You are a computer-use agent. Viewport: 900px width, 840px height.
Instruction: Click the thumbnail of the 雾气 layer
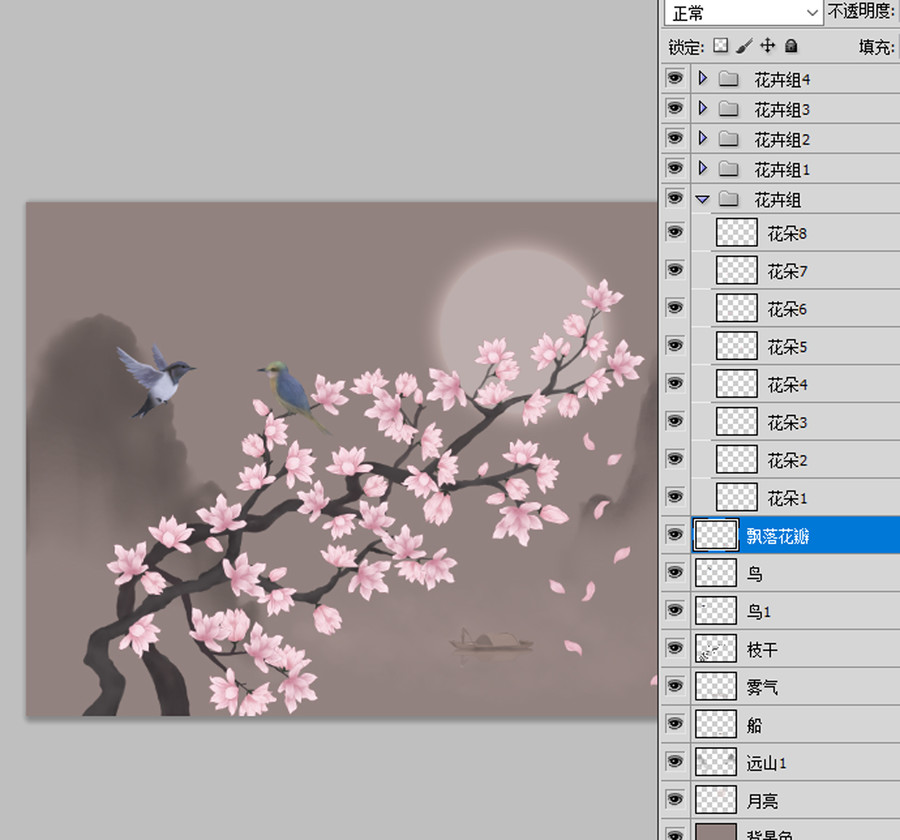click(x=716, y=687)
